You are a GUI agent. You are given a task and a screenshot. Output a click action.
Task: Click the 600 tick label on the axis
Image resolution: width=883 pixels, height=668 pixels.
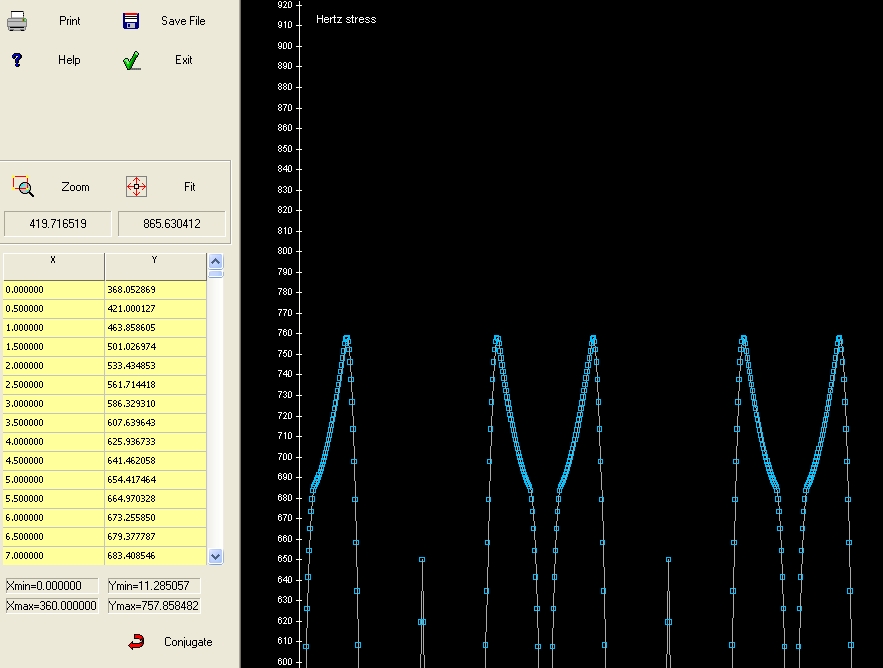[285, 662]
